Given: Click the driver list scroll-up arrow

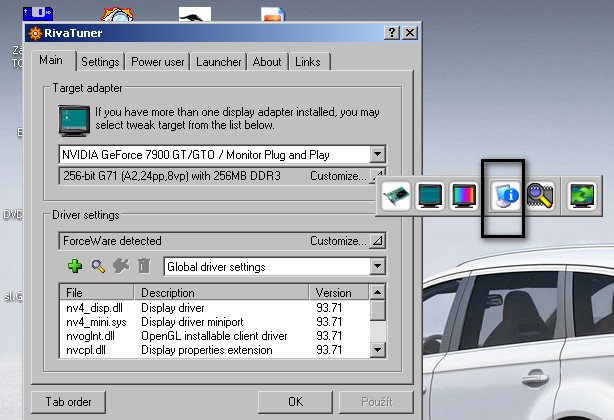Looking at the screenshot, I should click(x=377, y=292).
